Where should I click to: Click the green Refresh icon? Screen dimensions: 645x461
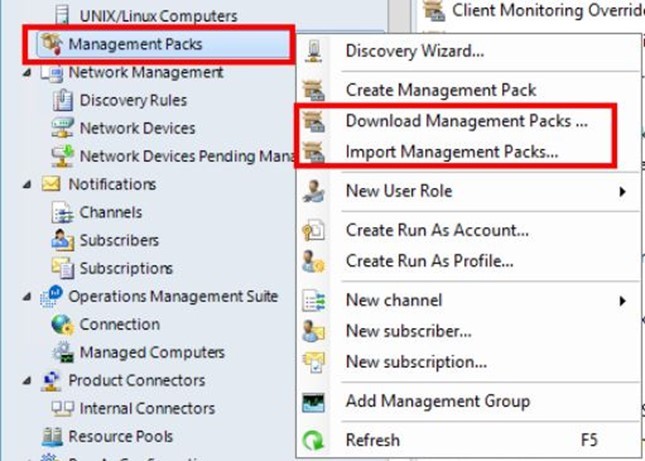[313, 440]
